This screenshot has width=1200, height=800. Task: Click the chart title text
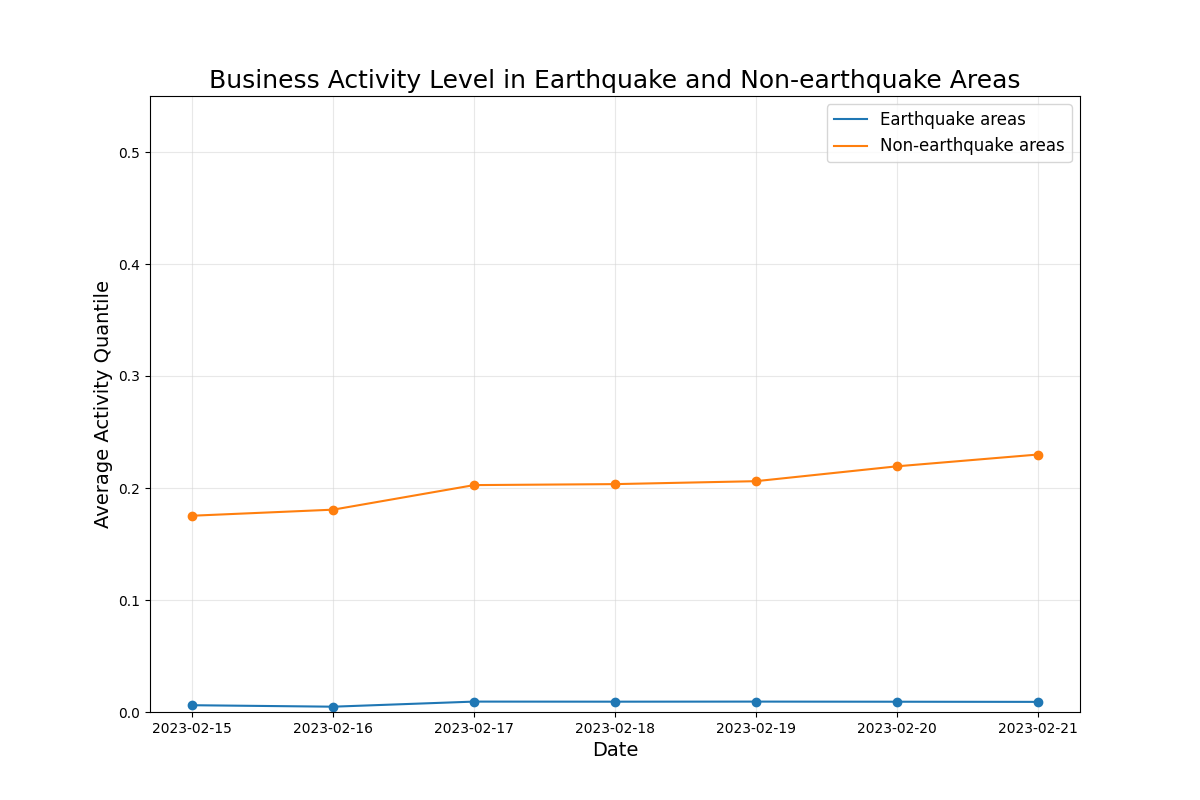click(x=614, y=80)
